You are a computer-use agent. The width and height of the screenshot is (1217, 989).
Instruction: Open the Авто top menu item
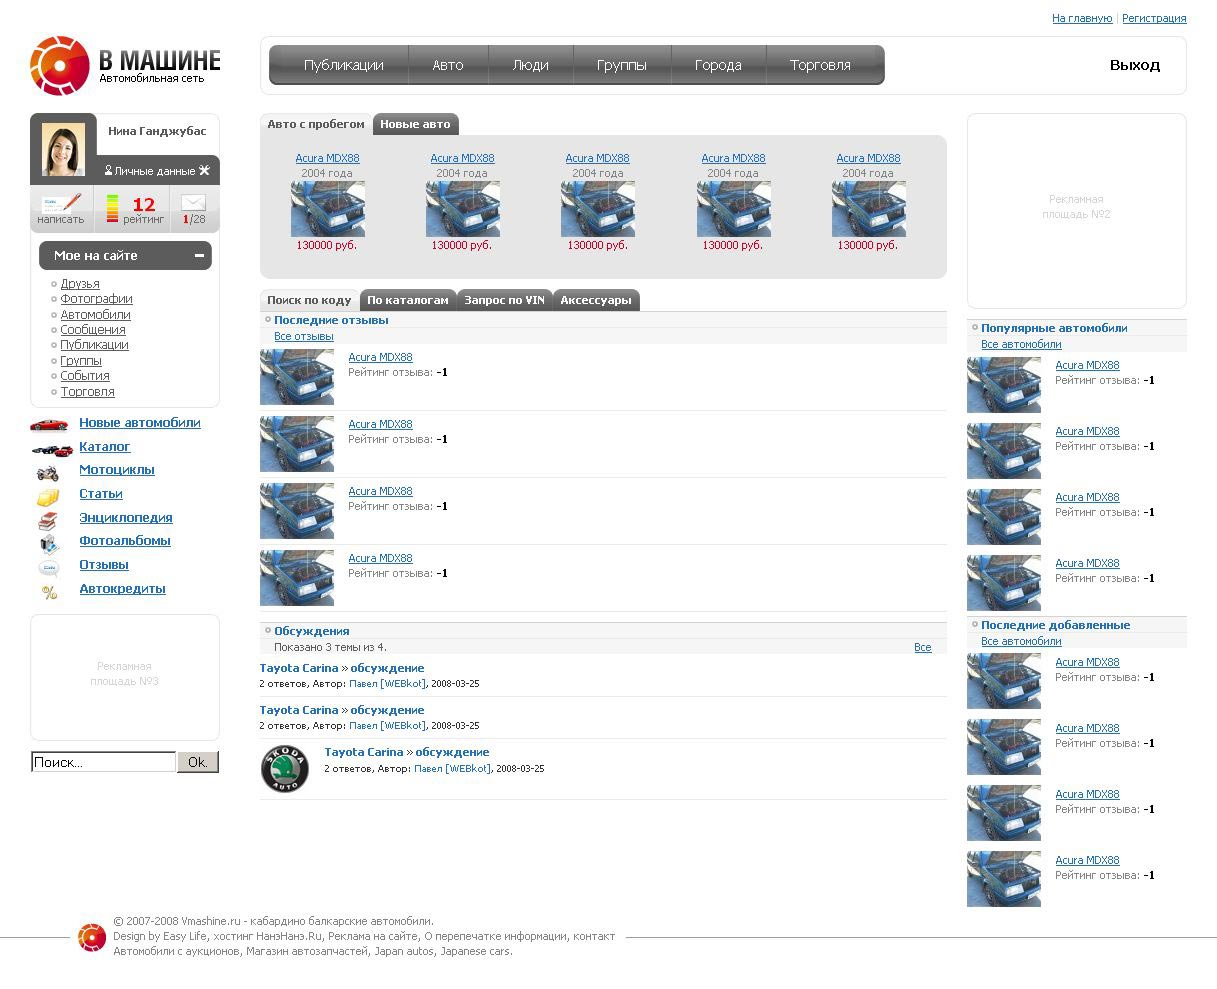coord(448,65)
